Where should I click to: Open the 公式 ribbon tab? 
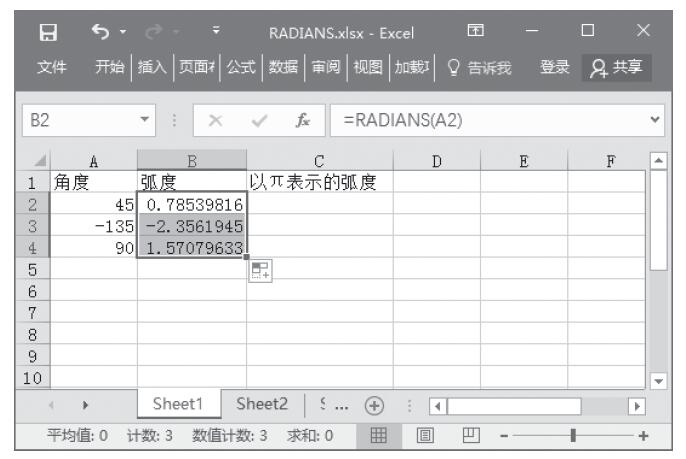tap(241, 68)
